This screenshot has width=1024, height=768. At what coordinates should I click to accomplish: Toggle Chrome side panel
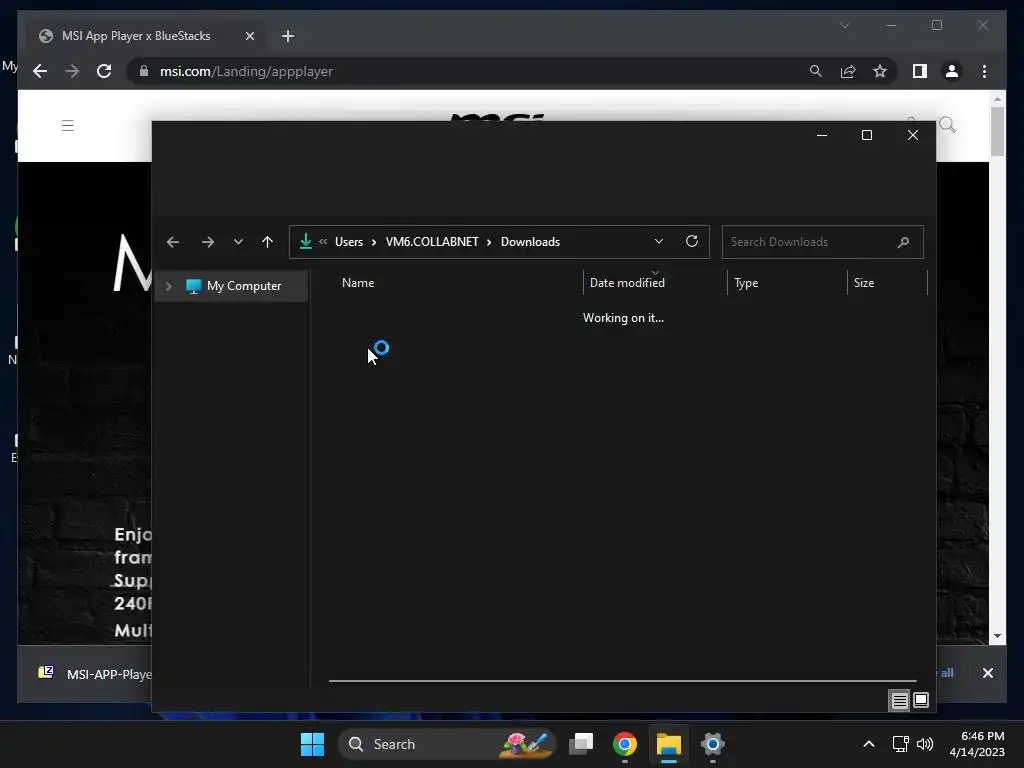tap(920, 71)
